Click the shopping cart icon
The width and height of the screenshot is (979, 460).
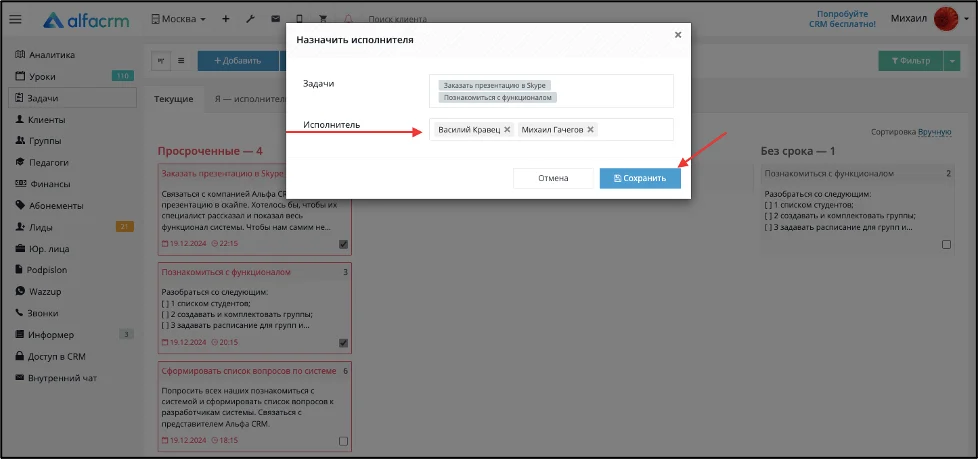click(323, 19)
